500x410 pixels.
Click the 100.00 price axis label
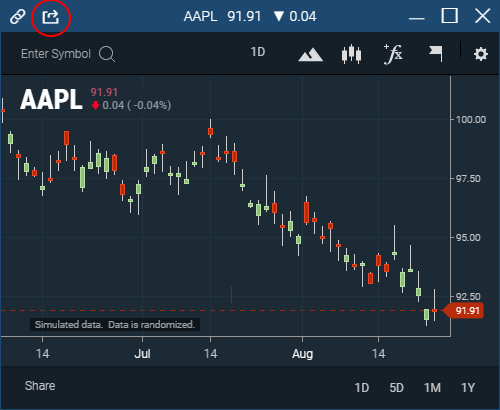(471, 120)
